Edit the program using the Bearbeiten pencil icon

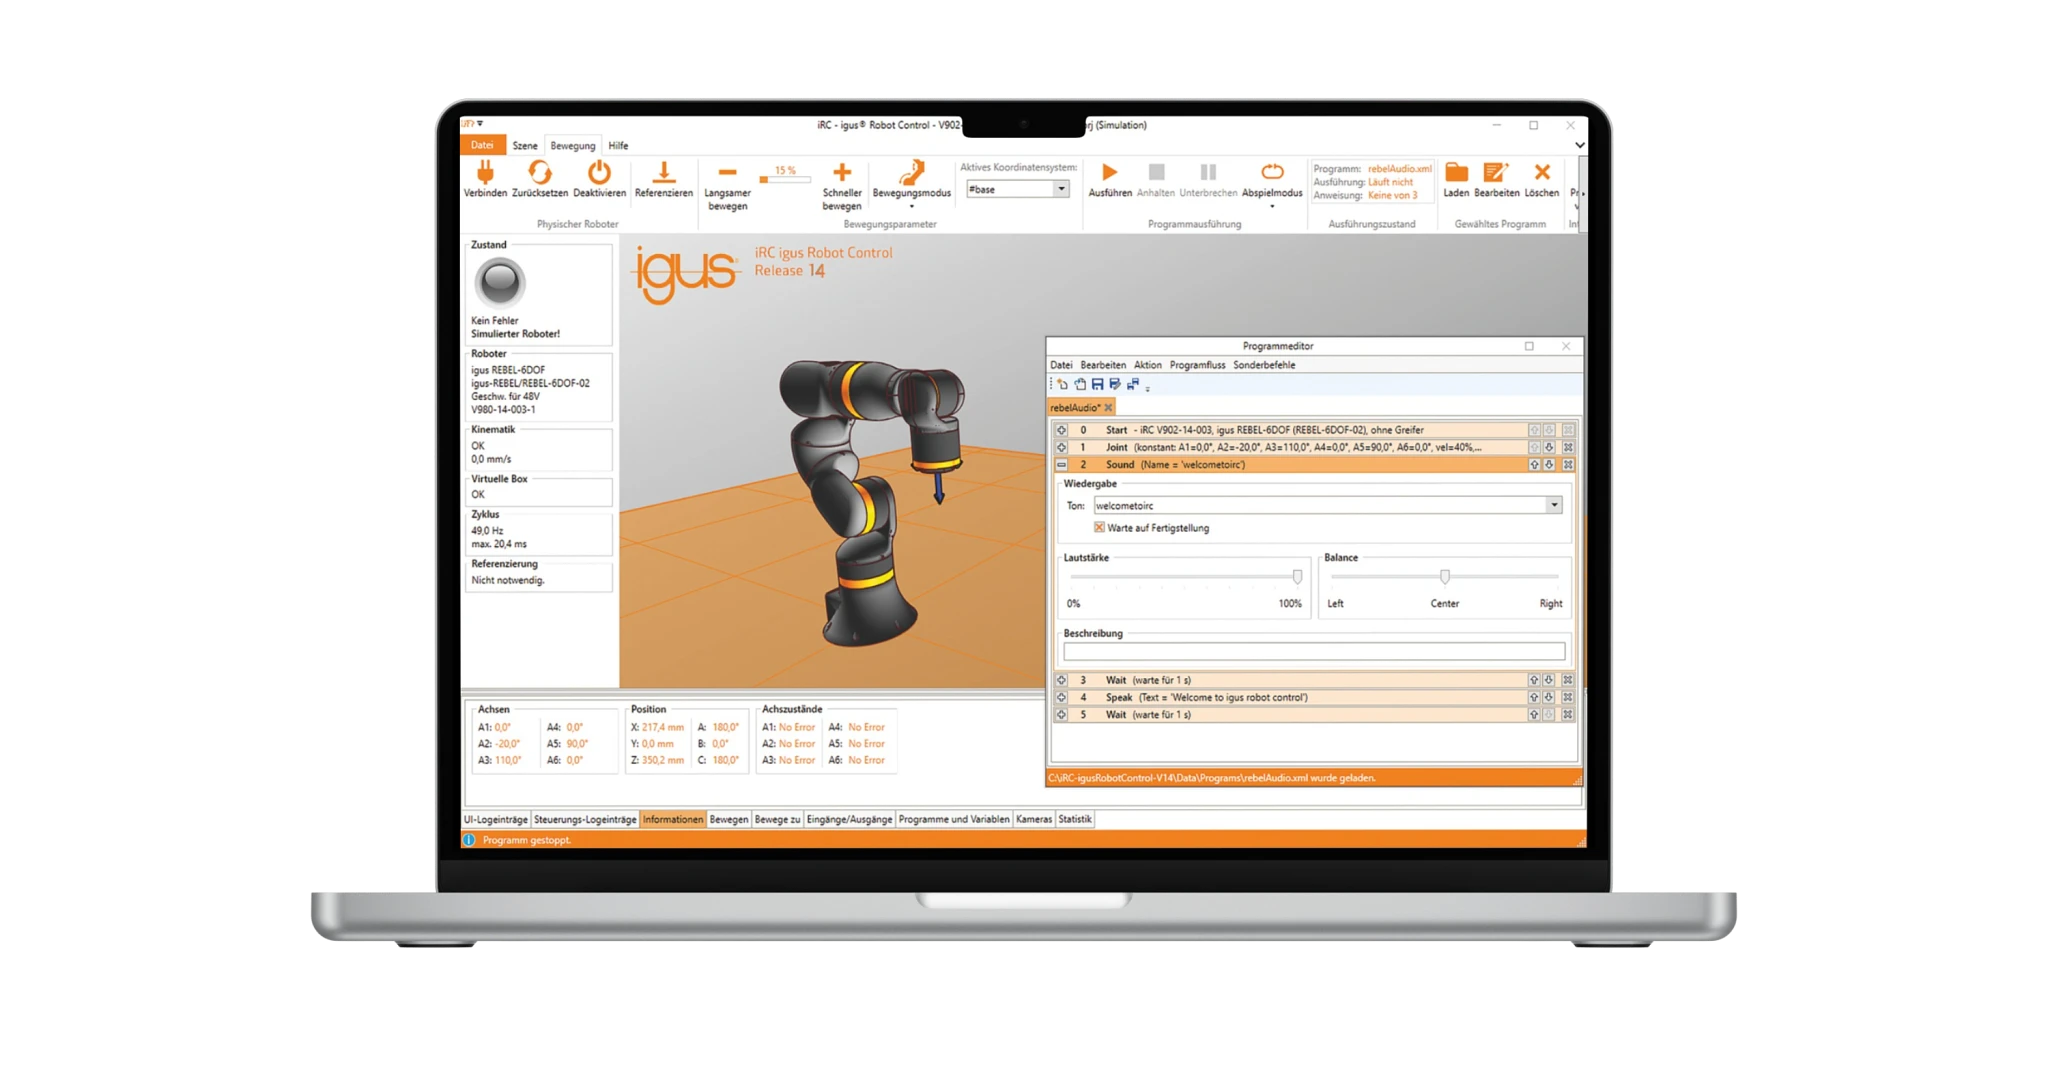[1496, 172]
